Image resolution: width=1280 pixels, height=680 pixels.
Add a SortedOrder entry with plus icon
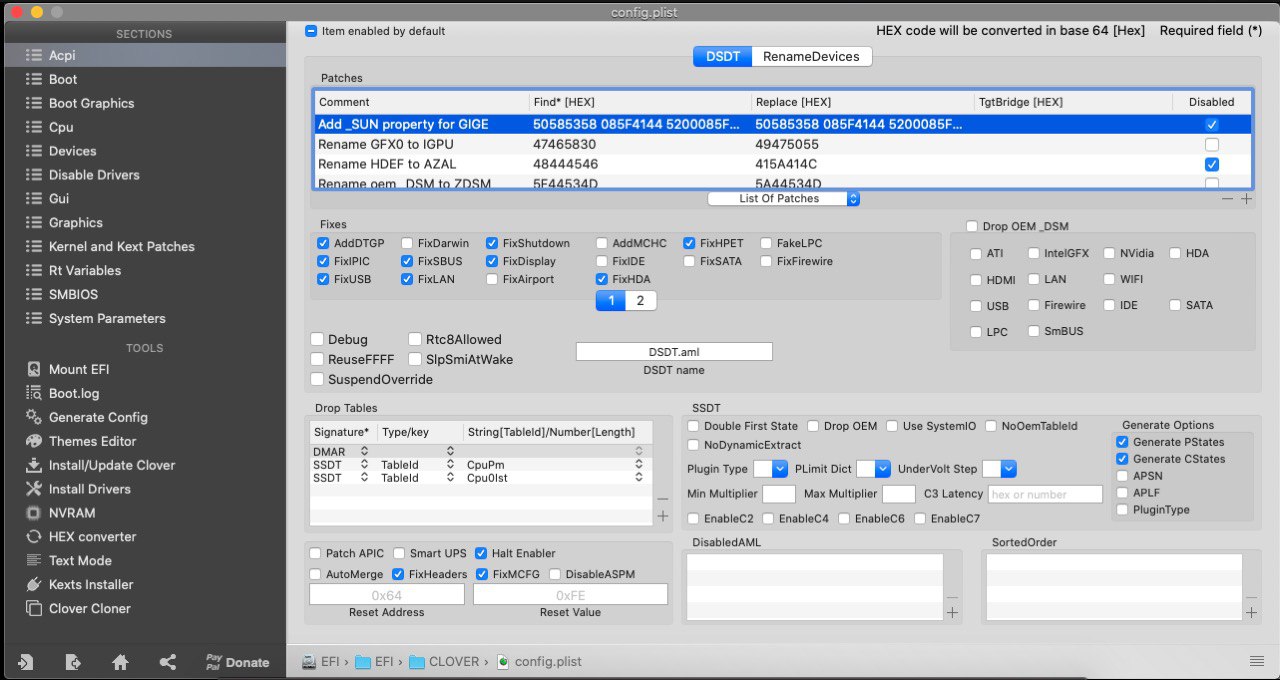pyautogui.click(x=1252, y=612)
